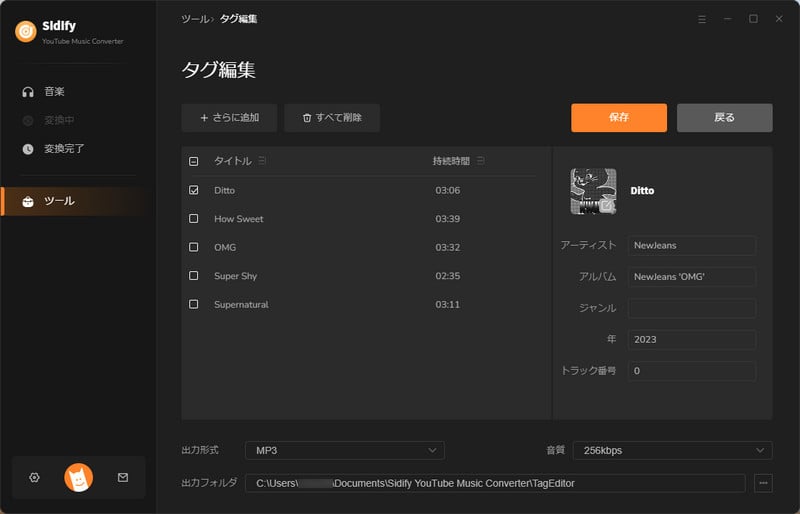Click the 戻る button
This screenshot has width=800, height=514.
point(724,118)
